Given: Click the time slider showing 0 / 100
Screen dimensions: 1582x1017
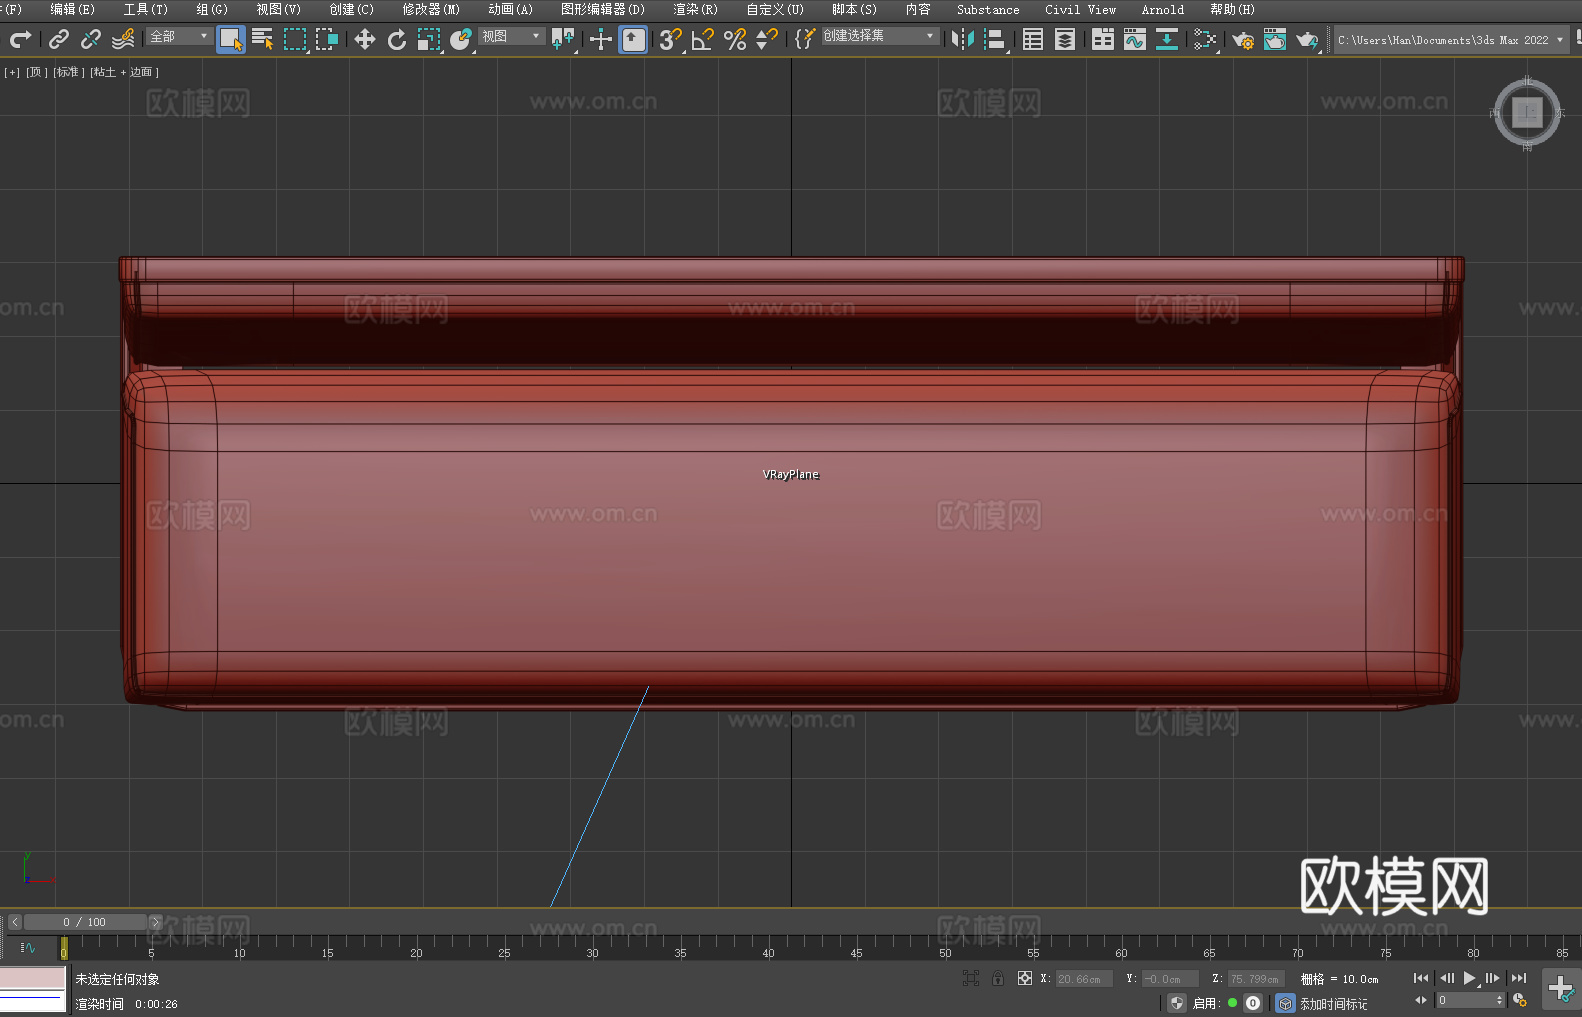Looking at the screenshot, I should (x=85, y=922).
